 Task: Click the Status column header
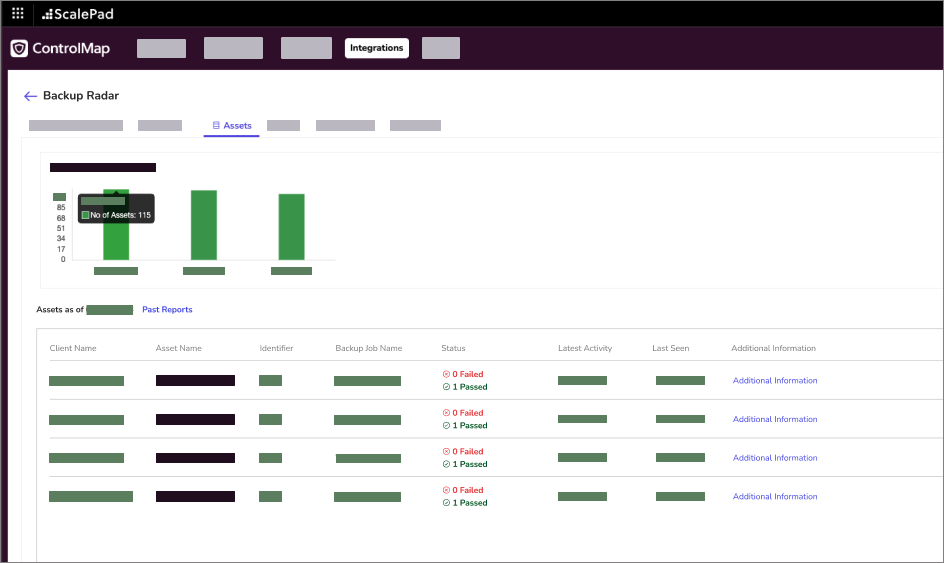(453, 348)
